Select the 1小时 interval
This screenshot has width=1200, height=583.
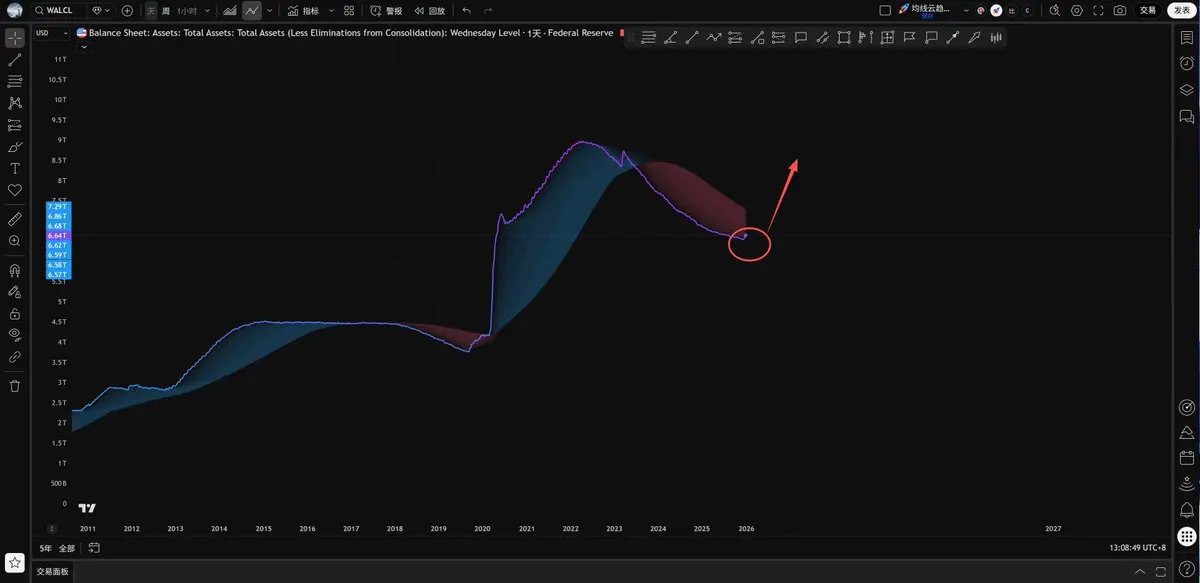(187, 10)
